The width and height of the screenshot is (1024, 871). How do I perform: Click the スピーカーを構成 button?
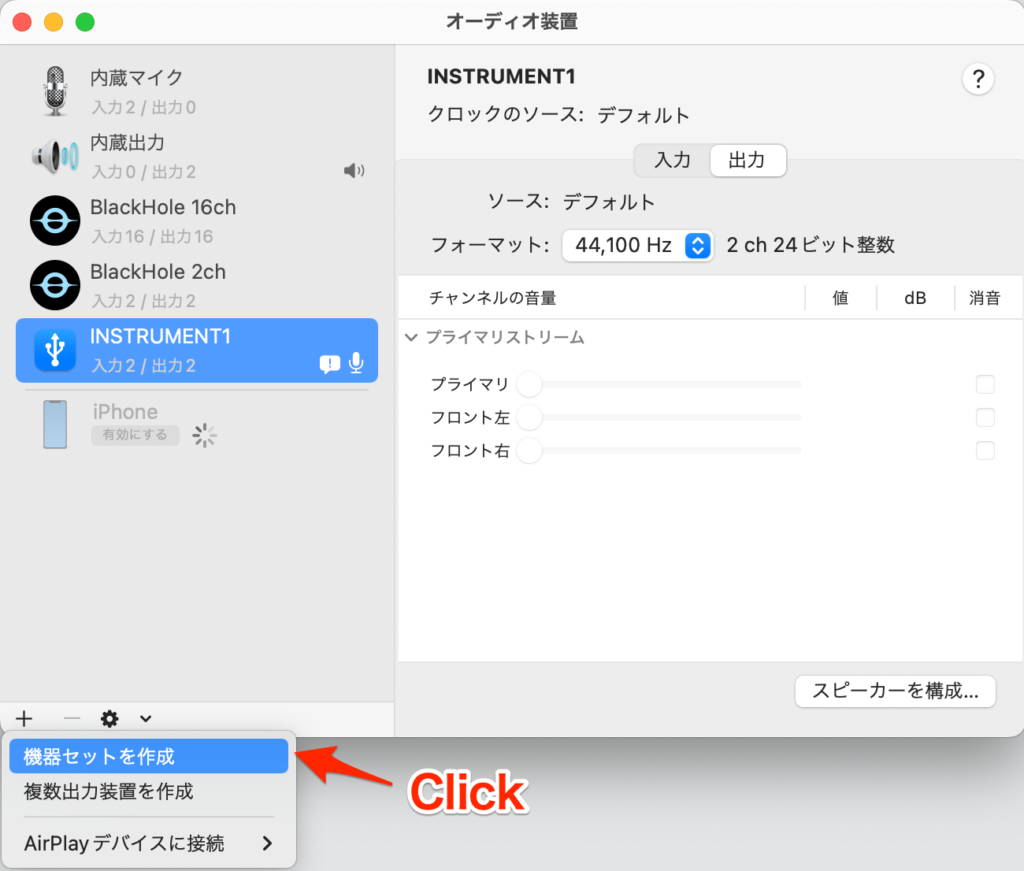click(895, 691)
